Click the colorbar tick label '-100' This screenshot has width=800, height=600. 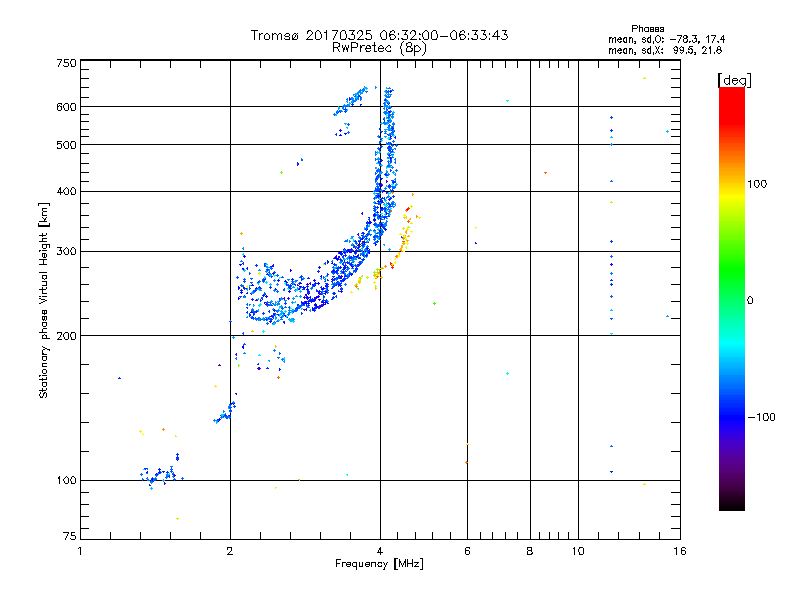pyautogui.click(x=762, y=417)
